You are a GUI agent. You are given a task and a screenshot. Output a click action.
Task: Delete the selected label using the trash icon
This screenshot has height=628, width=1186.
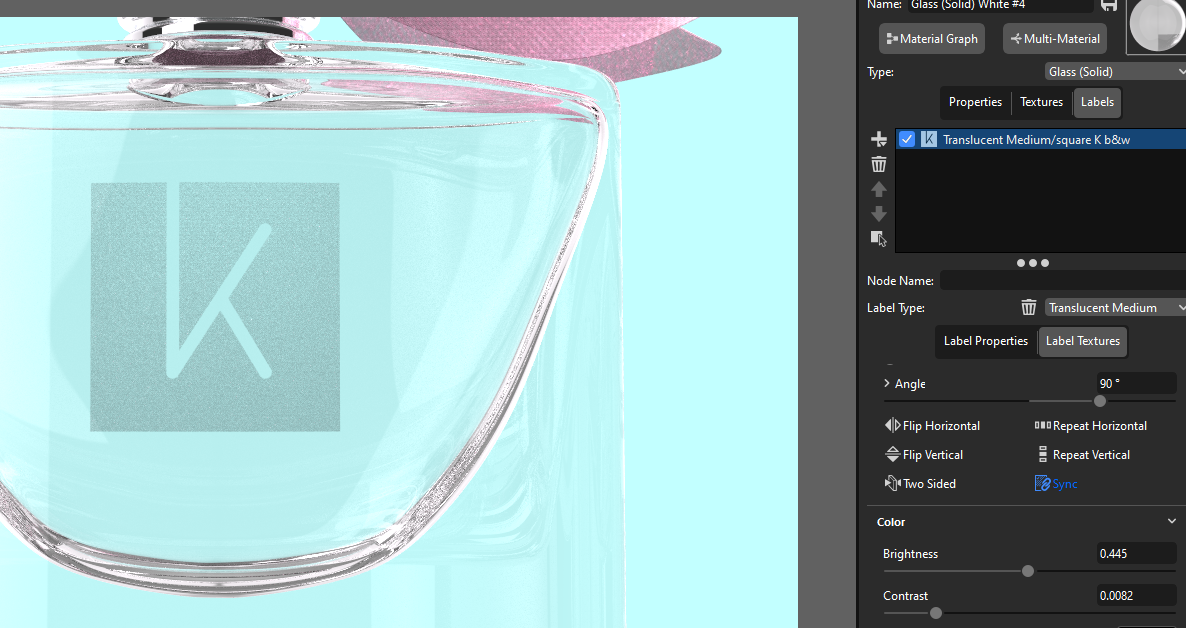click(878, 163)
